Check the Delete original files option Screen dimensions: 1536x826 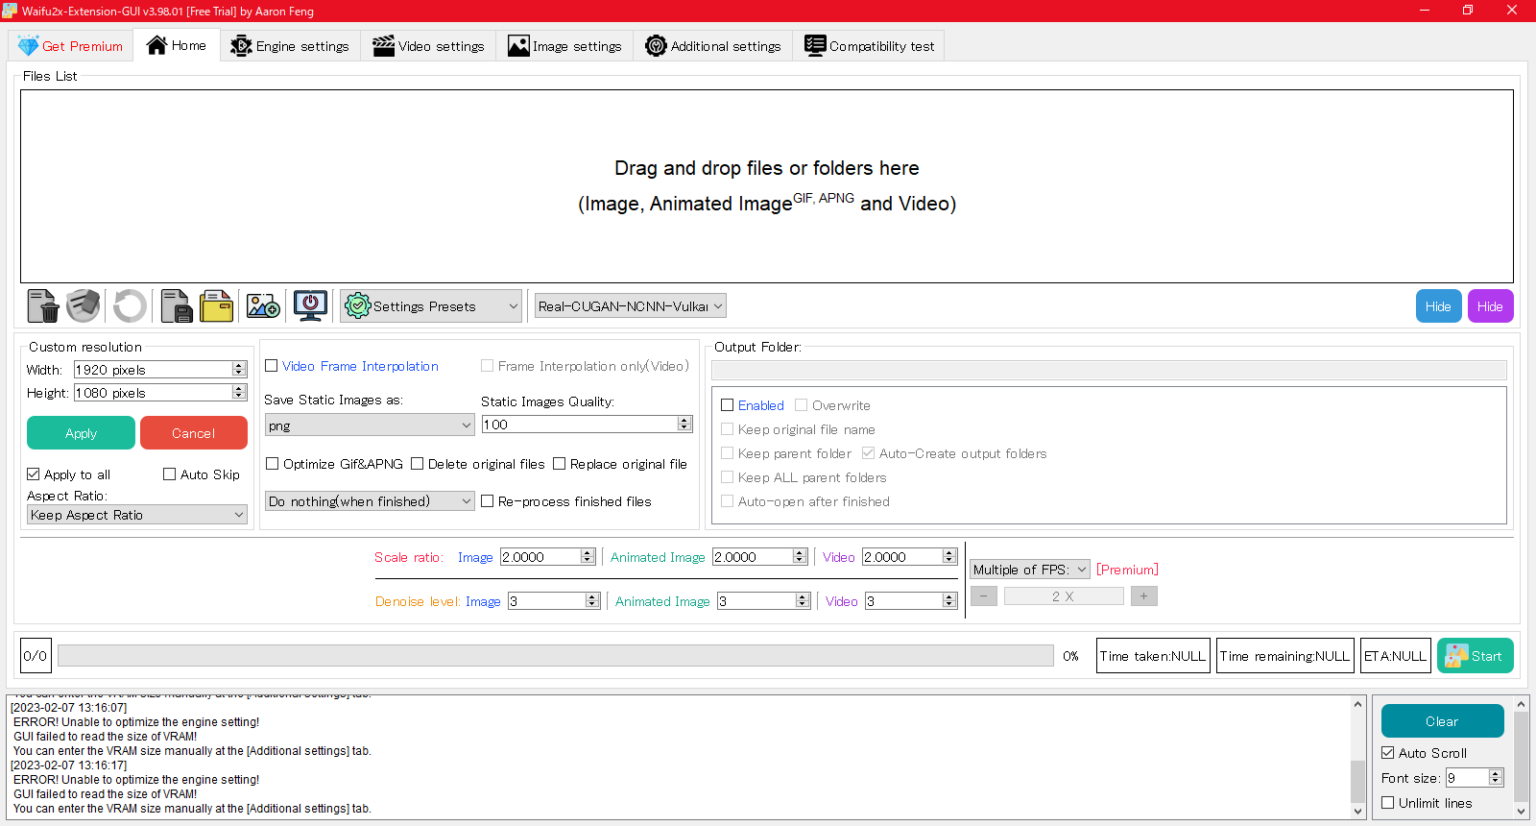[418, 464]
